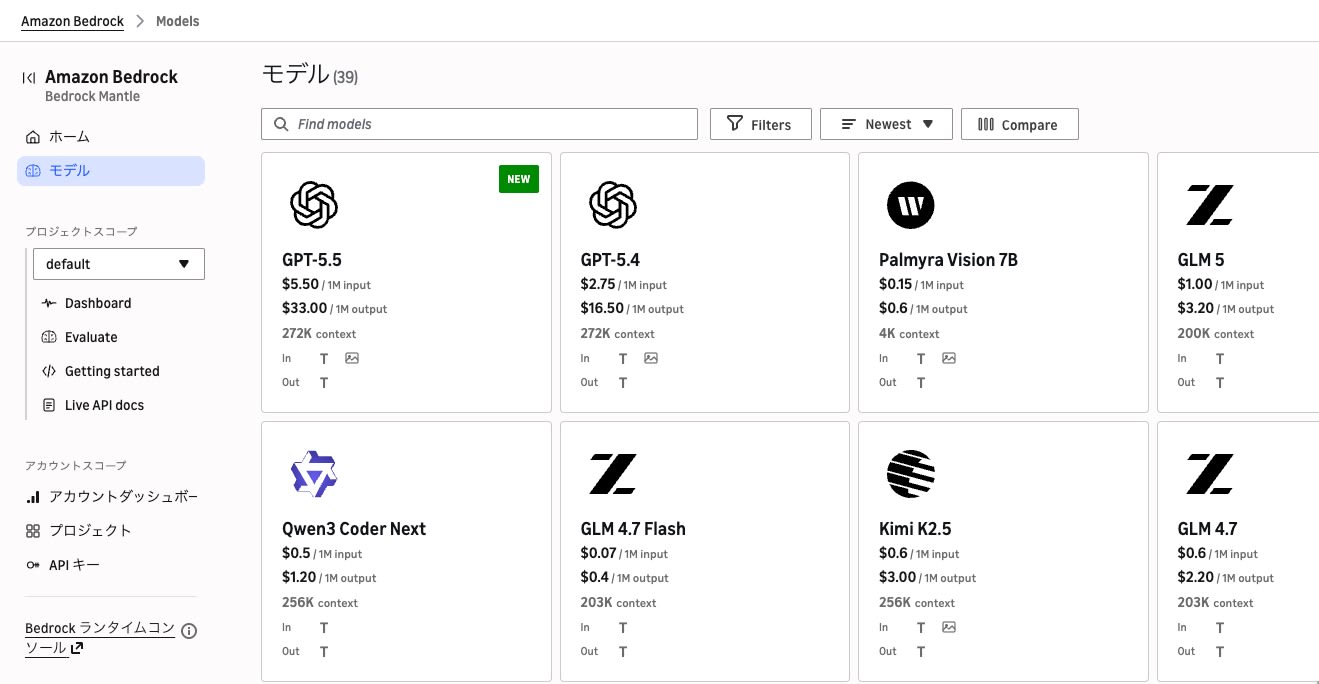The width and height of the screenshot is (1319, 684).
Task: Open the Palmyra Vision 7B title
Action: click(948, 260)
